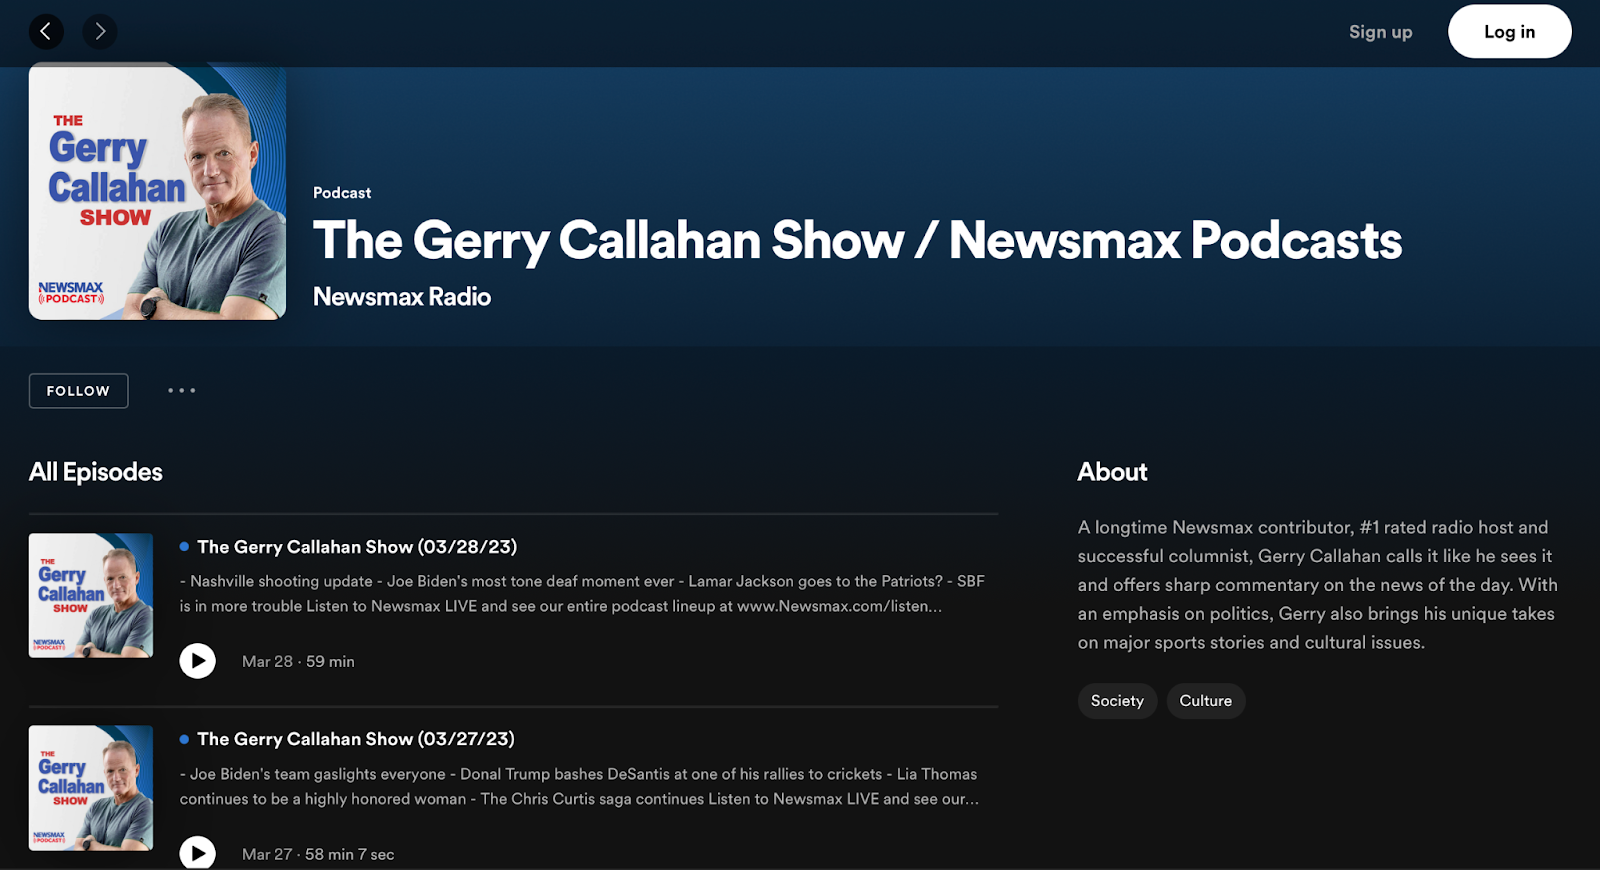Screen dimensions: 1600x870
Task: Open the three-dot more options menu
Action: [x=181, y=391]
